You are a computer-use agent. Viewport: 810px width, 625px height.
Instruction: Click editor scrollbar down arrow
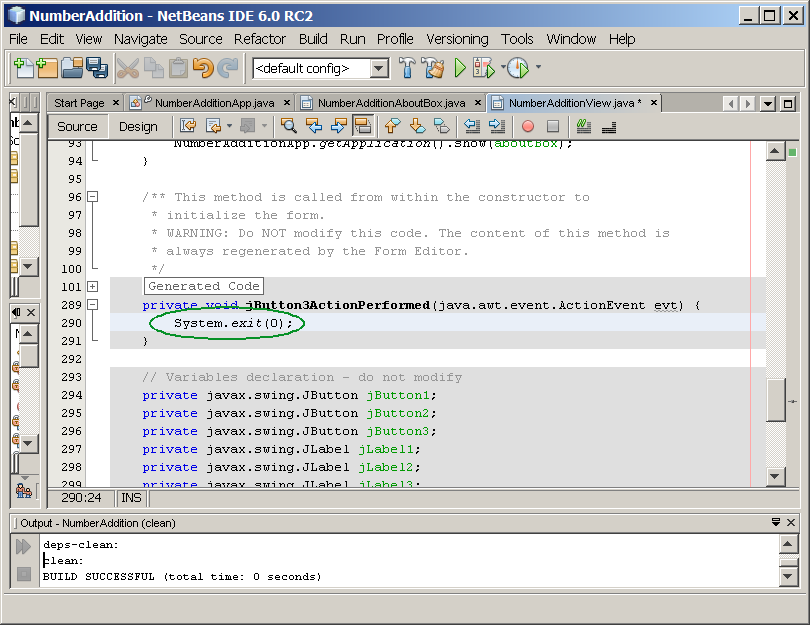tap(776, 476)
